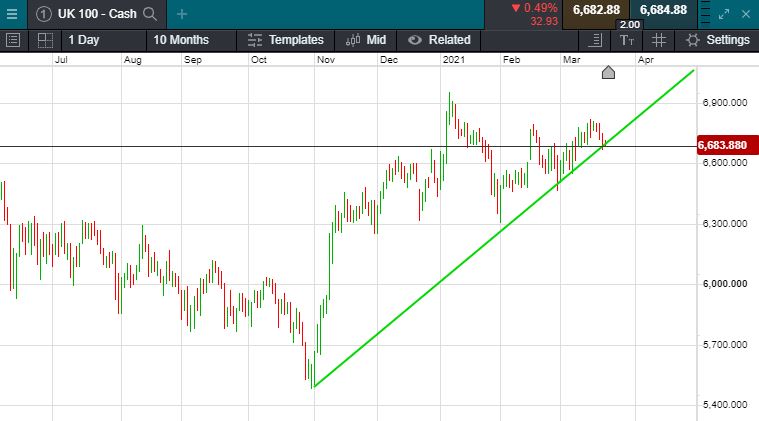Screen dimensions: 759x421
Task: Toggle the Mid price type button
Action: pos(365,40)
